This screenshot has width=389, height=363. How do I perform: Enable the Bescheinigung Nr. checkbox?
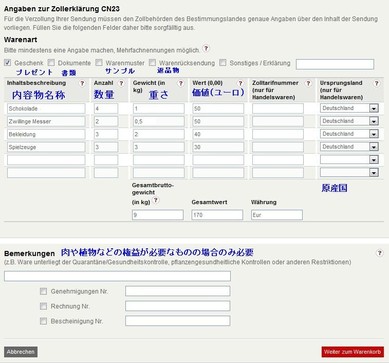click(43, 321)
